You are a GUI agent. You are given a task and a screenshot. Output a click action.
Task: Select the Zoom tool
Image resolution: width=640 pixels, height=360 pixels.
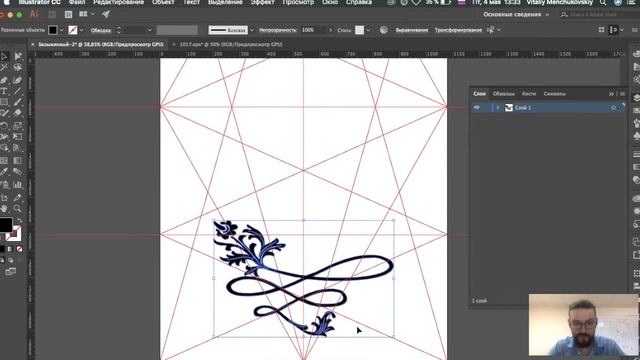tap(18, 209)
